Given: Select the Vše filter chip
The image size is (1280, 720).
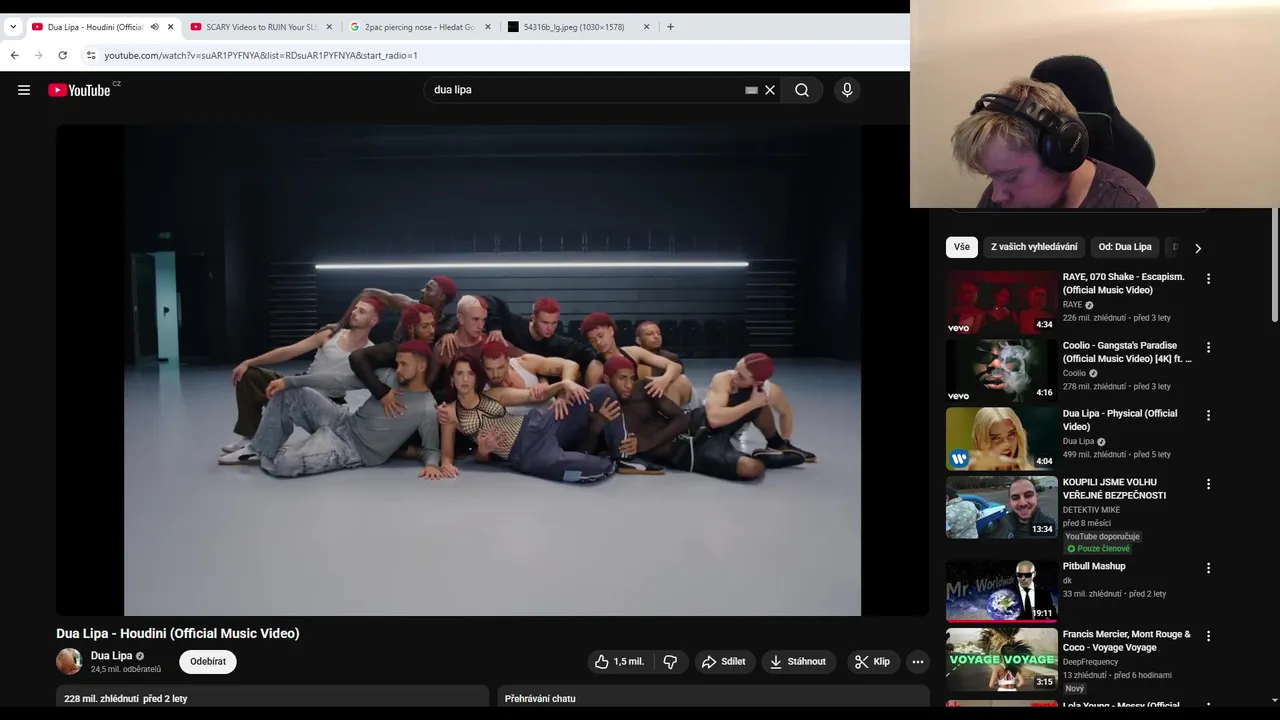Looking at the screenshot, I should (x=962, y=247).
